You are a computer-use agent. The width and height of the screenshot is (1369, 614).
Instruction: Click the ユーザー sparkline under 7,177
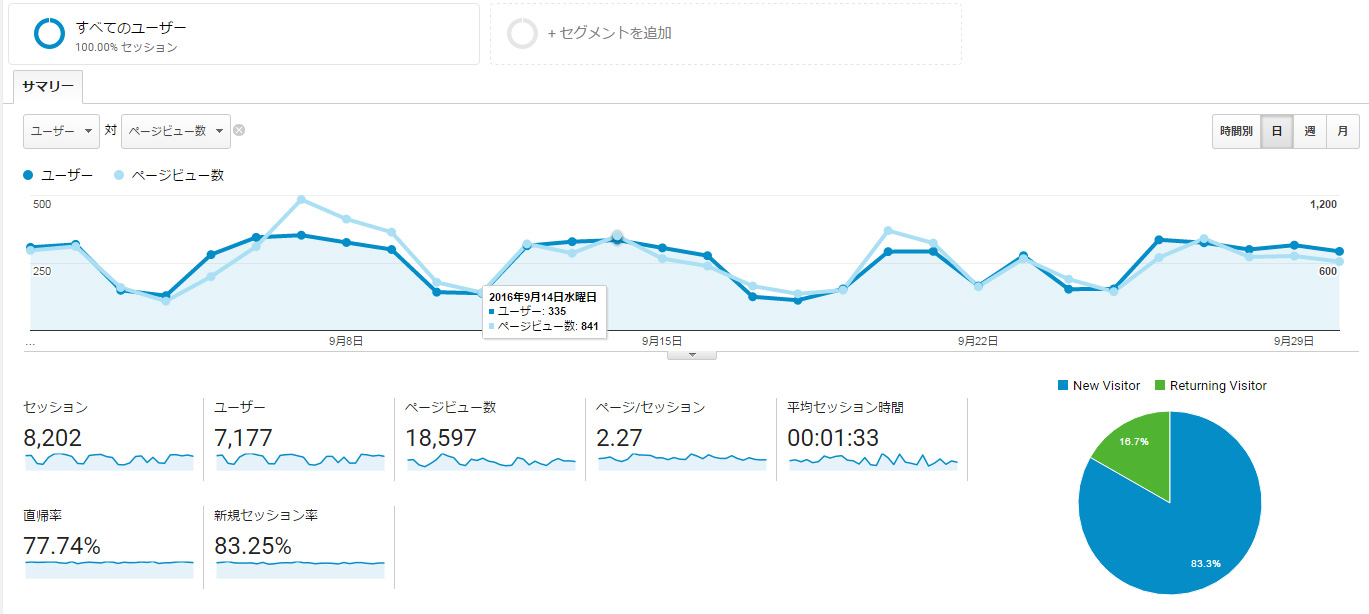pos(300,461)
